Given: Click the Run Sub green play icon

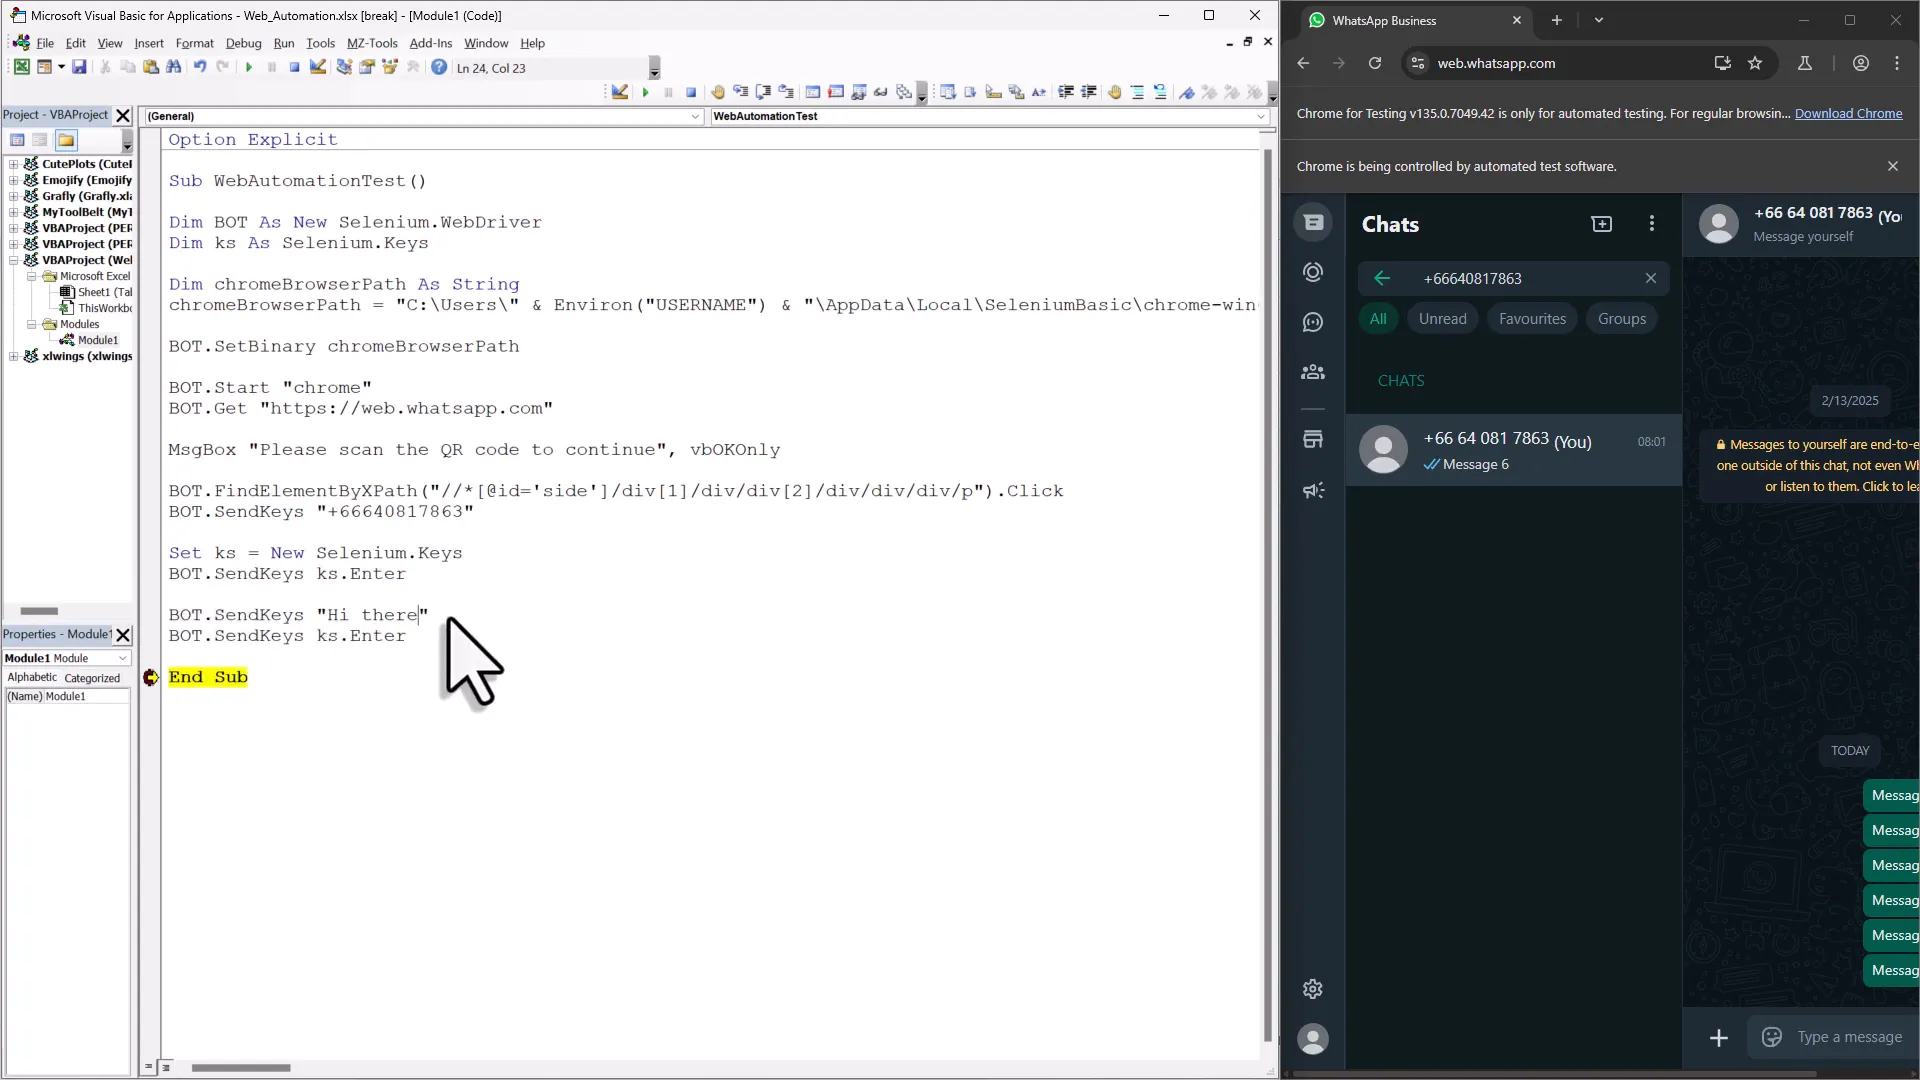Looking at the screenshot, I should (x=249, y=68).
